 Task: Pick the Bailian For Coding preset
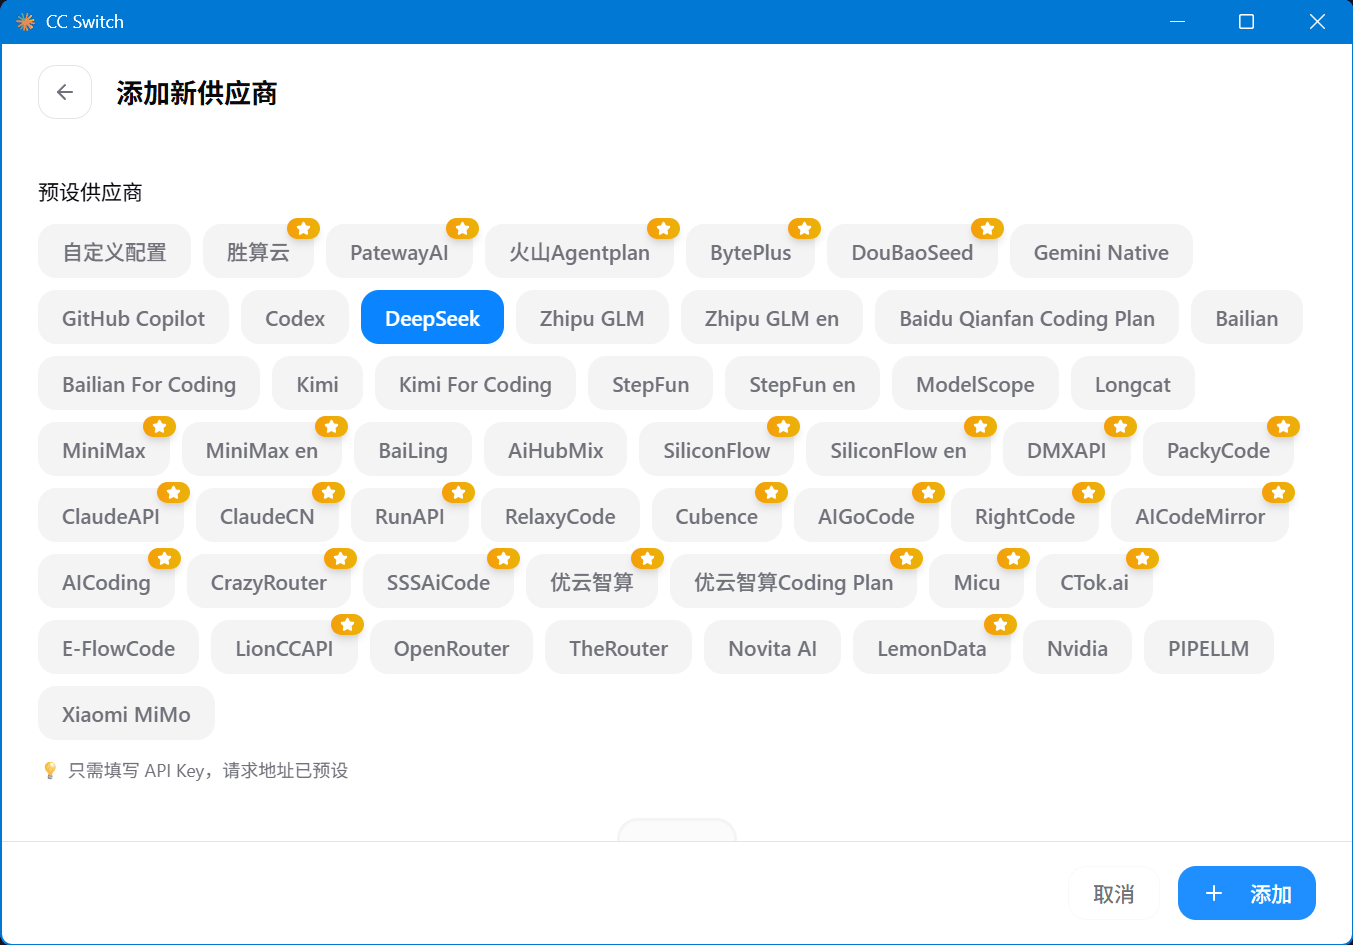pyautogui.click(x=149, y=383)
